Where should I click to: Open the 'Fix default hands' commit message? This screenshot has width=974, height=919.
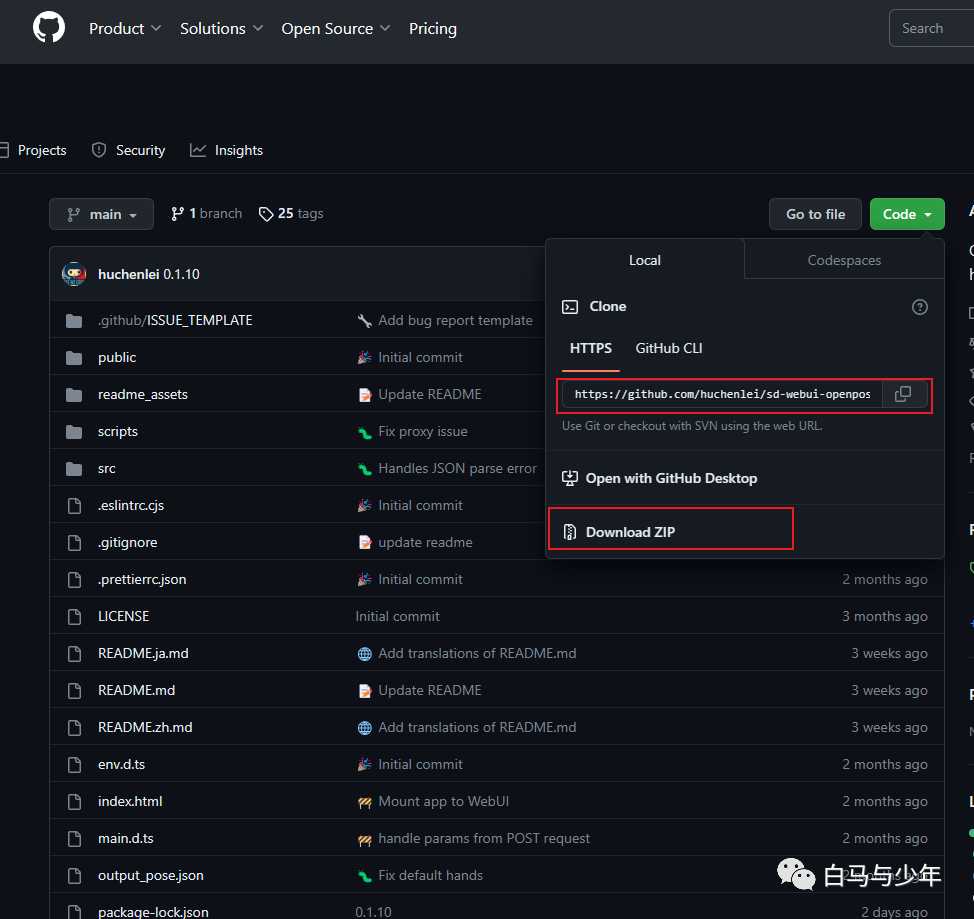430,876
